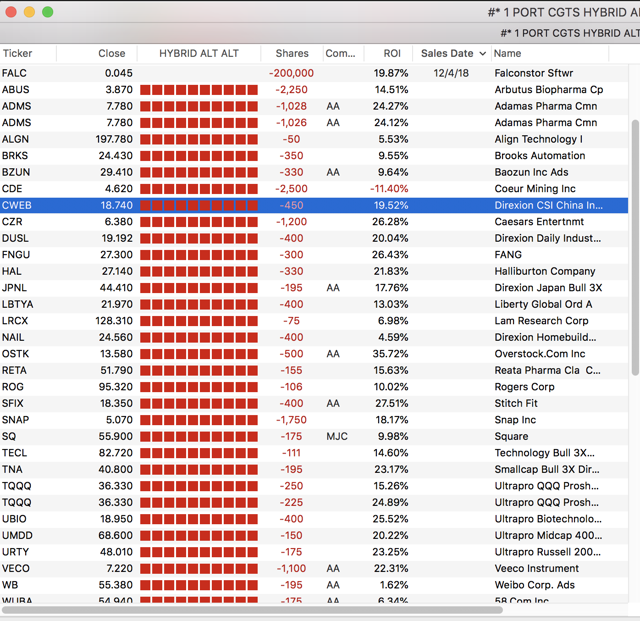Select the BRKS ticker cell
This screenshot has height=621, width=640.
[15, 156]
